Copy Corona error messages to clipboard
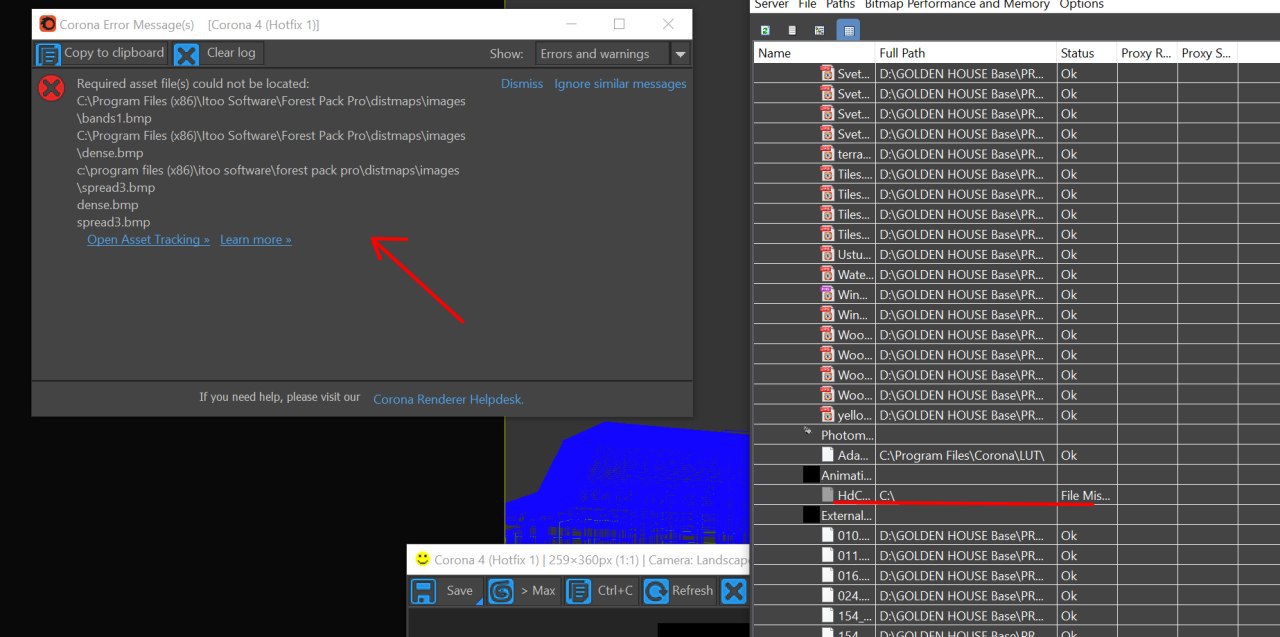1280x637 pixels. point(100,54)
